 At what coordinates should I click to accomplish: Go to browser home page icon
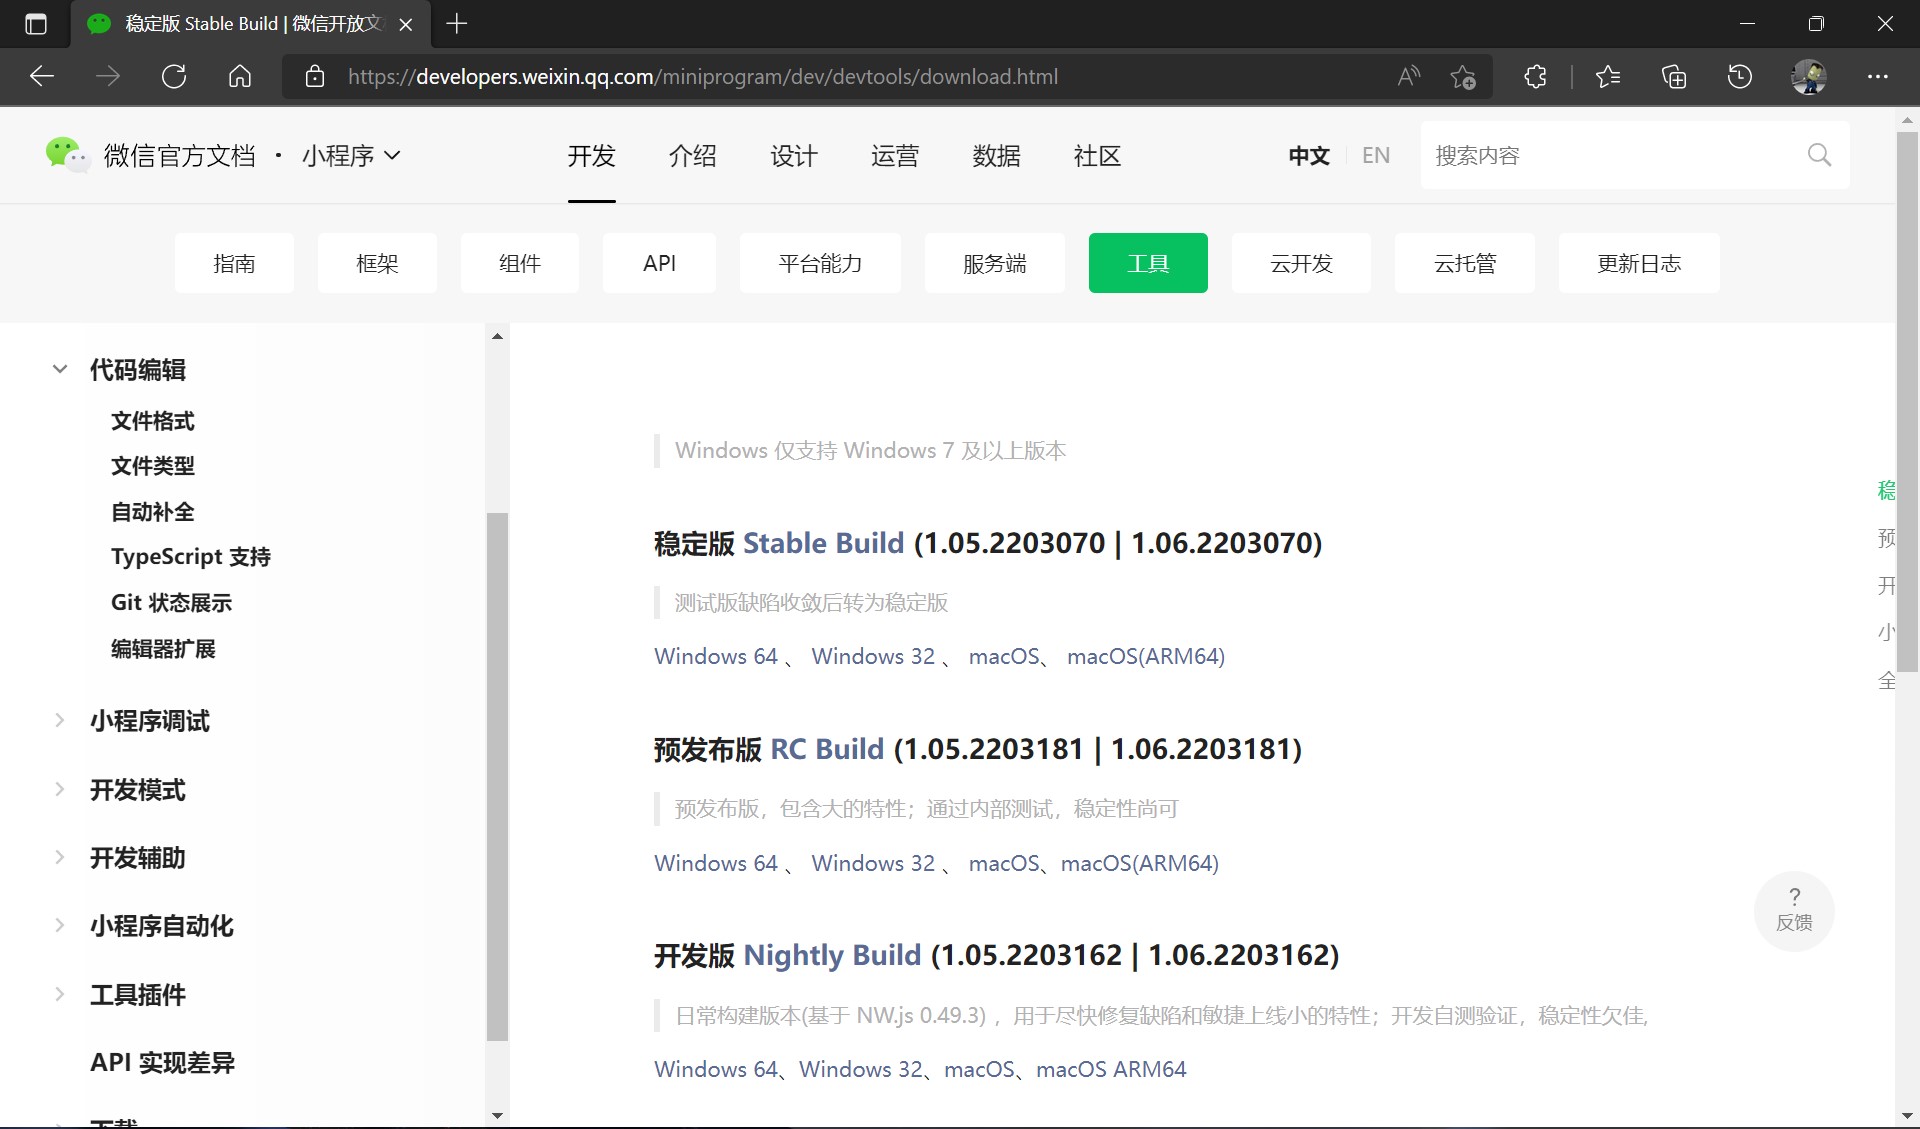click(x=240, y=76)
